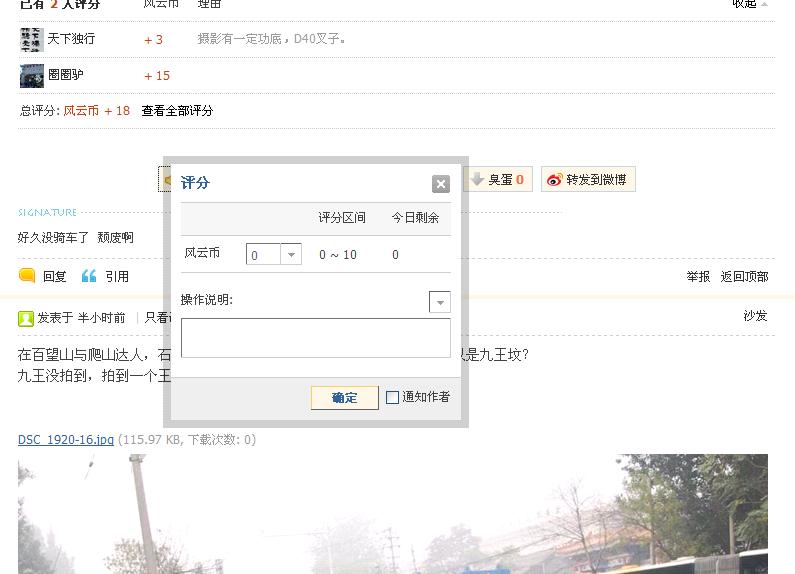Click the 沙发 floor label
Image resolution: width=795 pixels, height=574 pixels.
755,316
